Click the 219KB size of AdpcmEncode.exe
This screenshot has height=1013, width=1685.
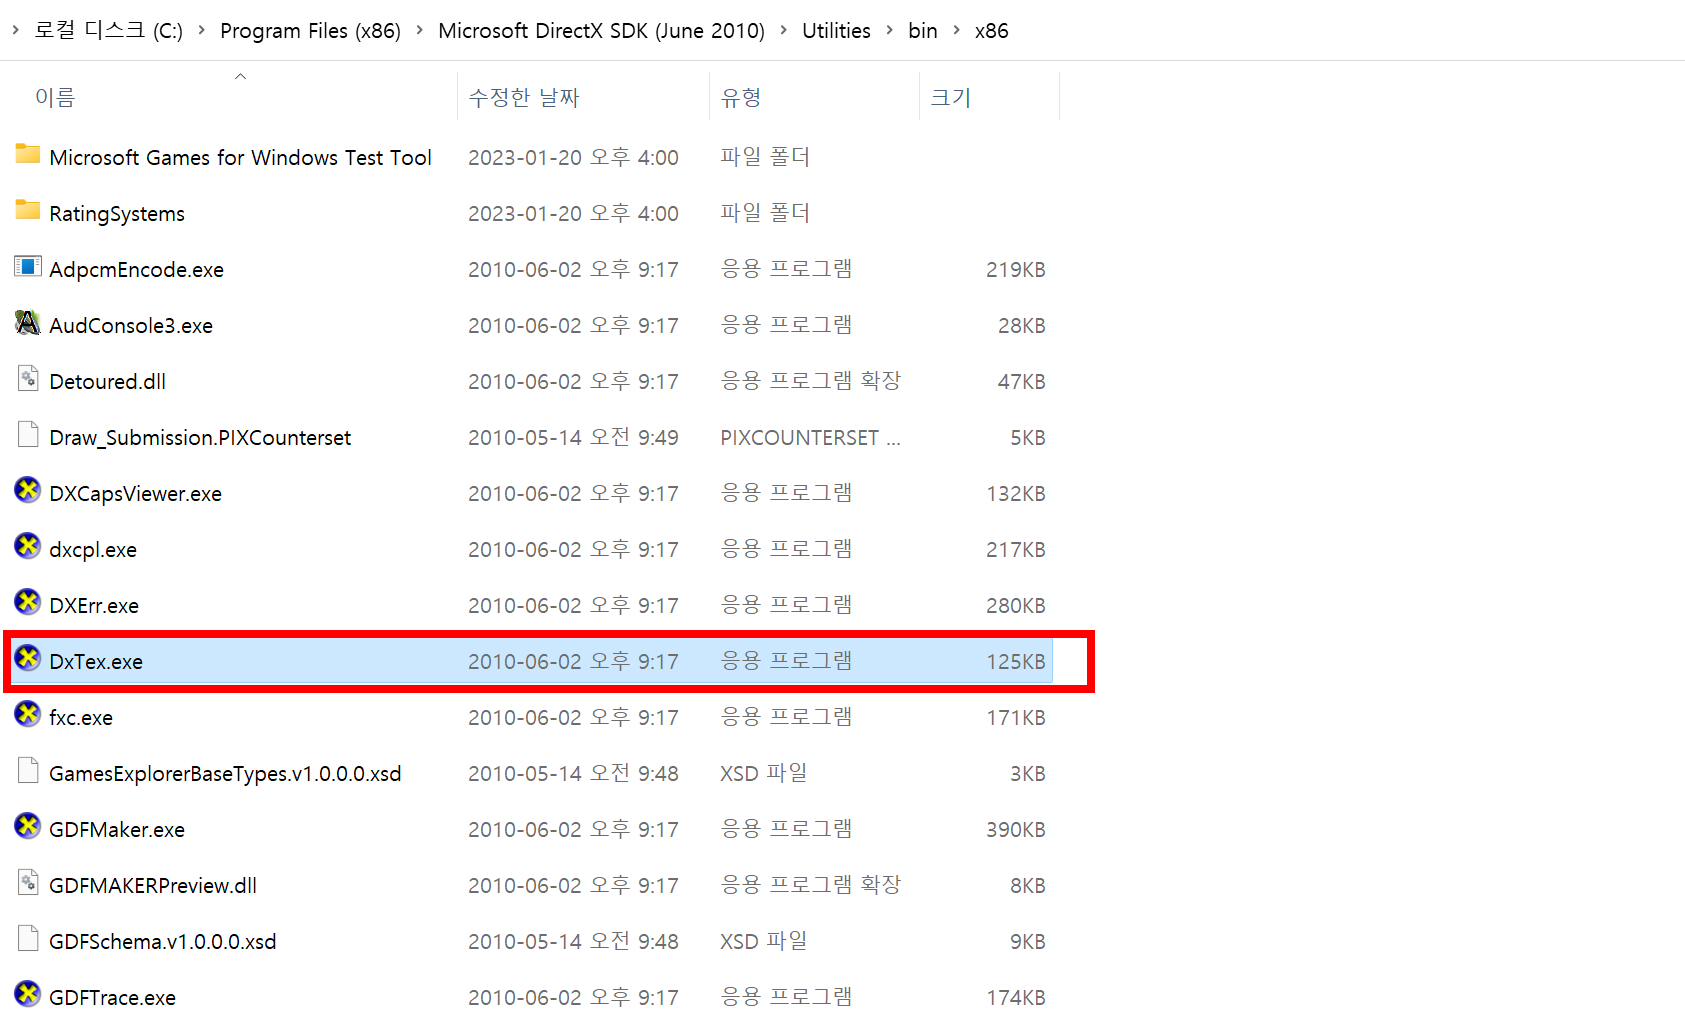(x=1016, y=269)
